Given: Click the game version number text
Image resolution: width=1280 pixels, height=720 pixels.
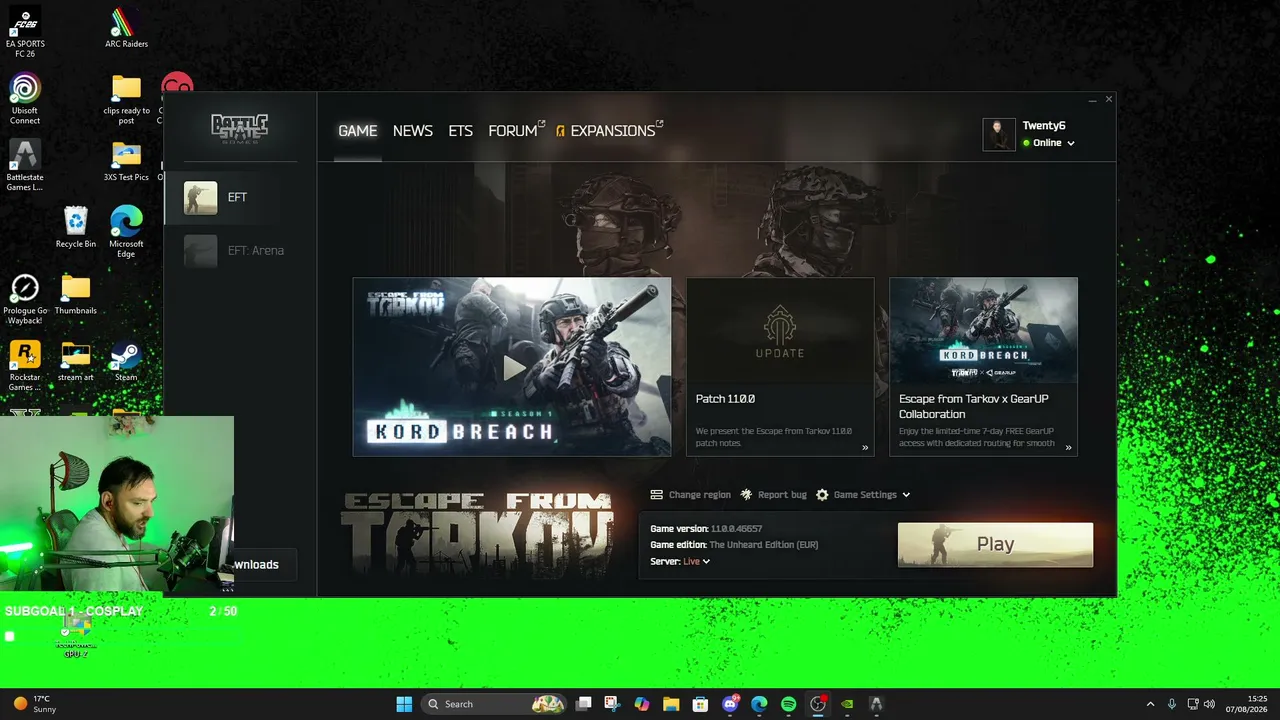Looking at the screenshot, I should coord(736,529).
